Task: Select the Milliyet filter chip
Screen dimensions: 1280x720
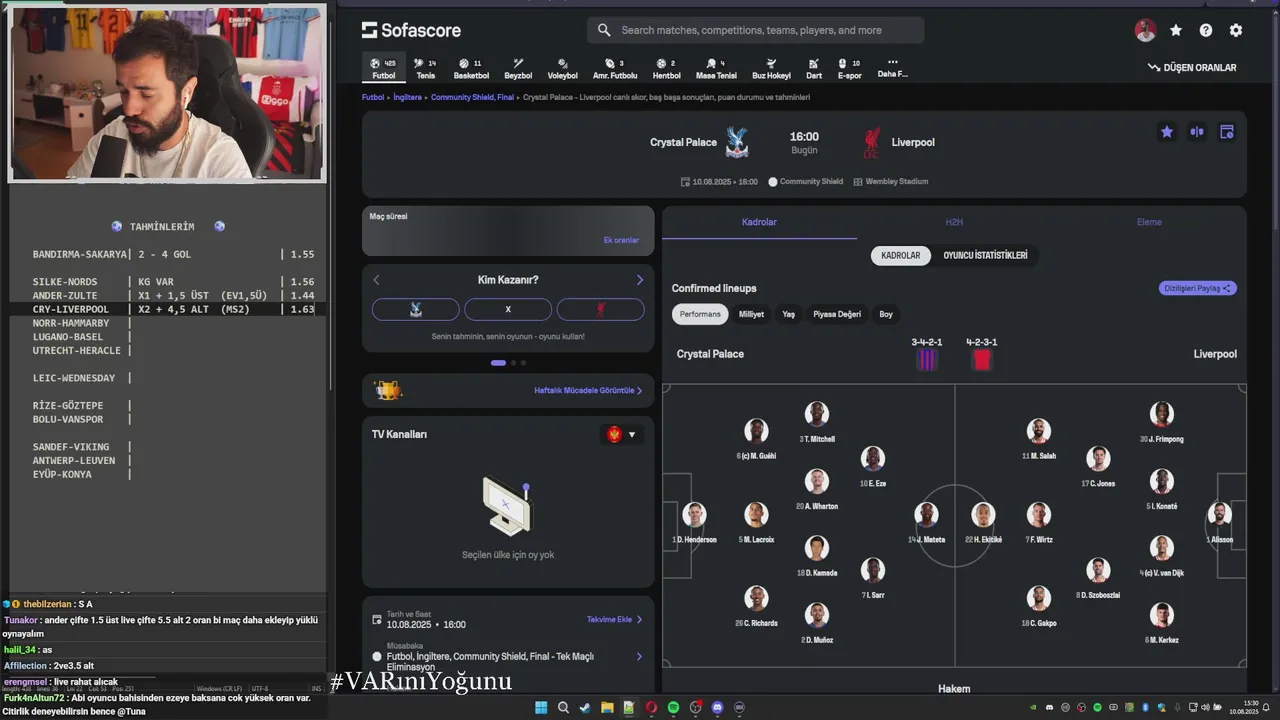Action: (751, 314)
